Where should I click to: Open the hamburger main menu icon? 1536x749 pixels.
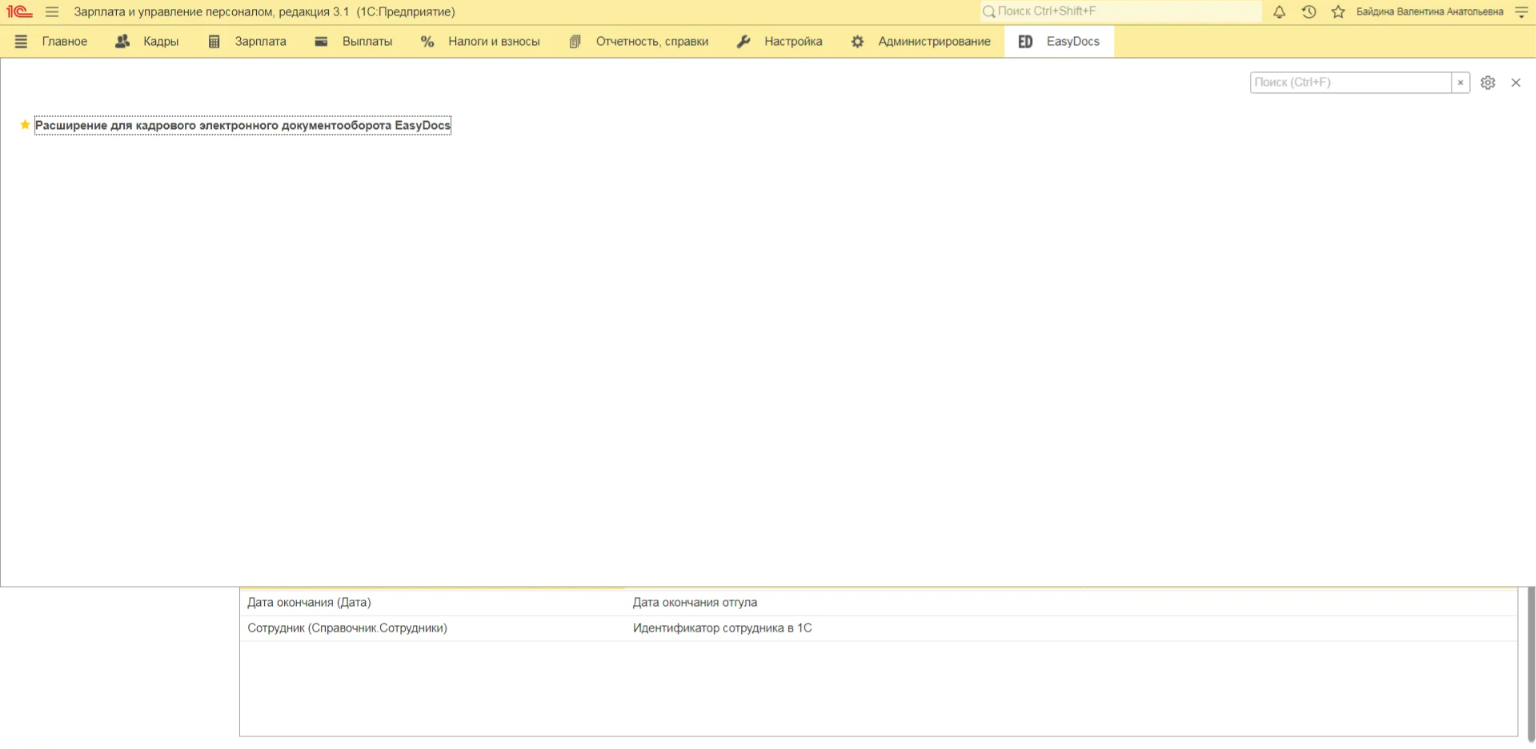(52, 12)
